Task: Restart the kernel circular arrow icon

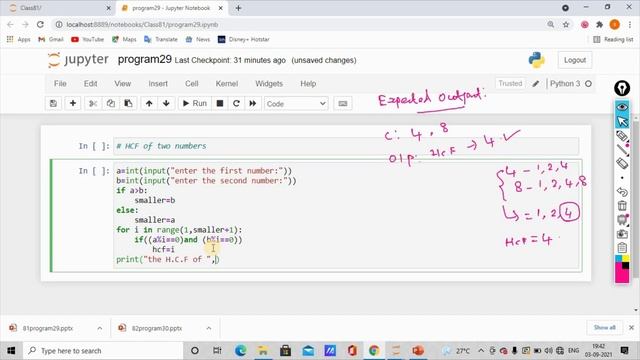Action: coord(236,104)
